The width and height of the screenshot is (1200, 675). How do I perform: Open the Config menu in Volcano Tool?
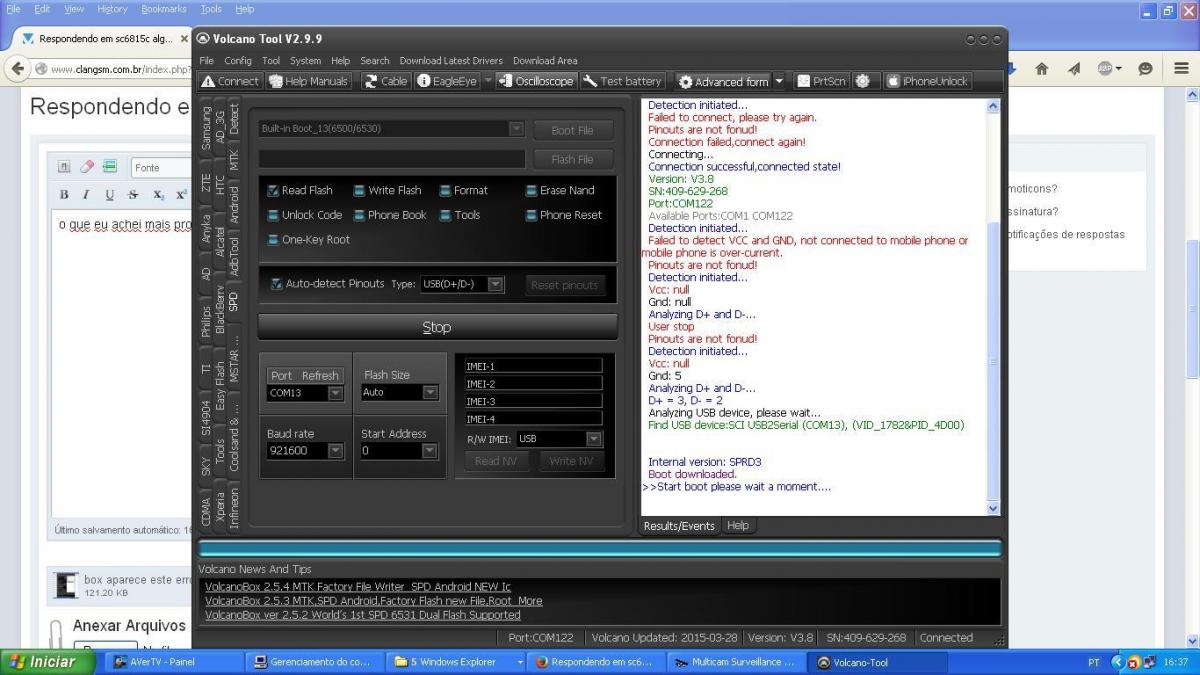[237, 61]
